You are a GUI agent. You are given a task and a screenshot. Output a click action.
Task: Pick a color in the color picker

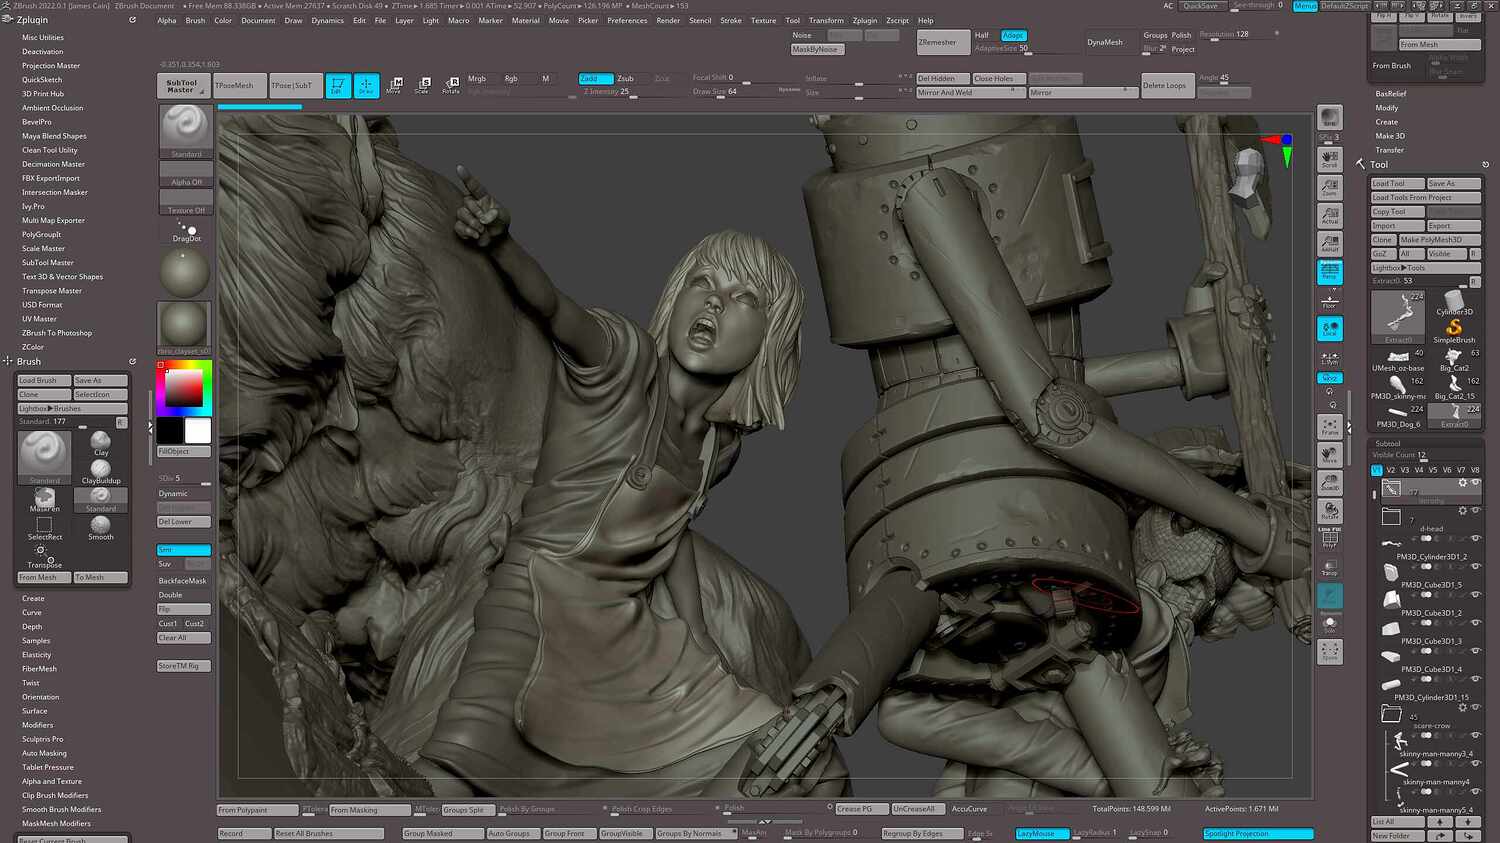(183, 385)
